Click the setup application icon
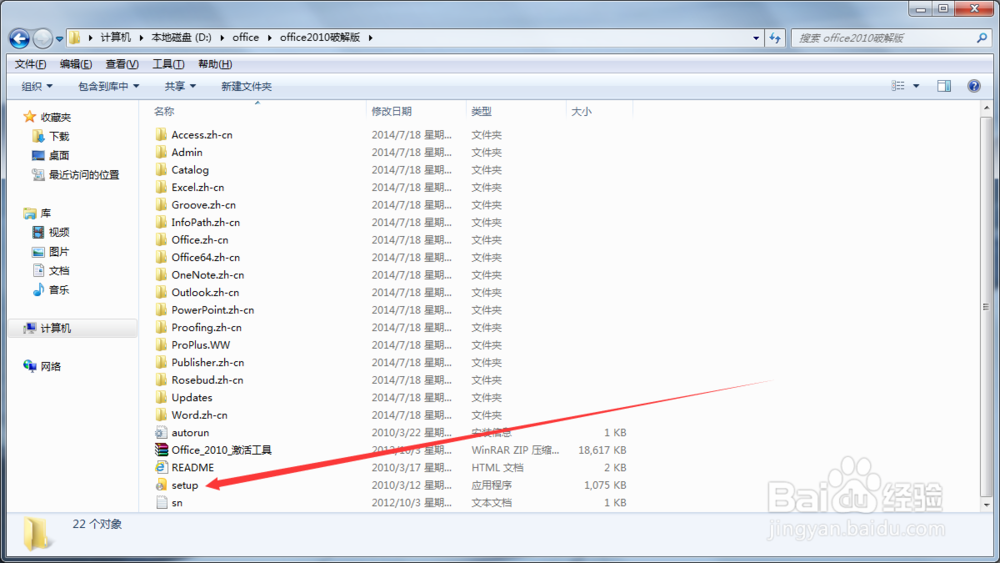This screenshot has width=1000, height=563. [161, 485]
